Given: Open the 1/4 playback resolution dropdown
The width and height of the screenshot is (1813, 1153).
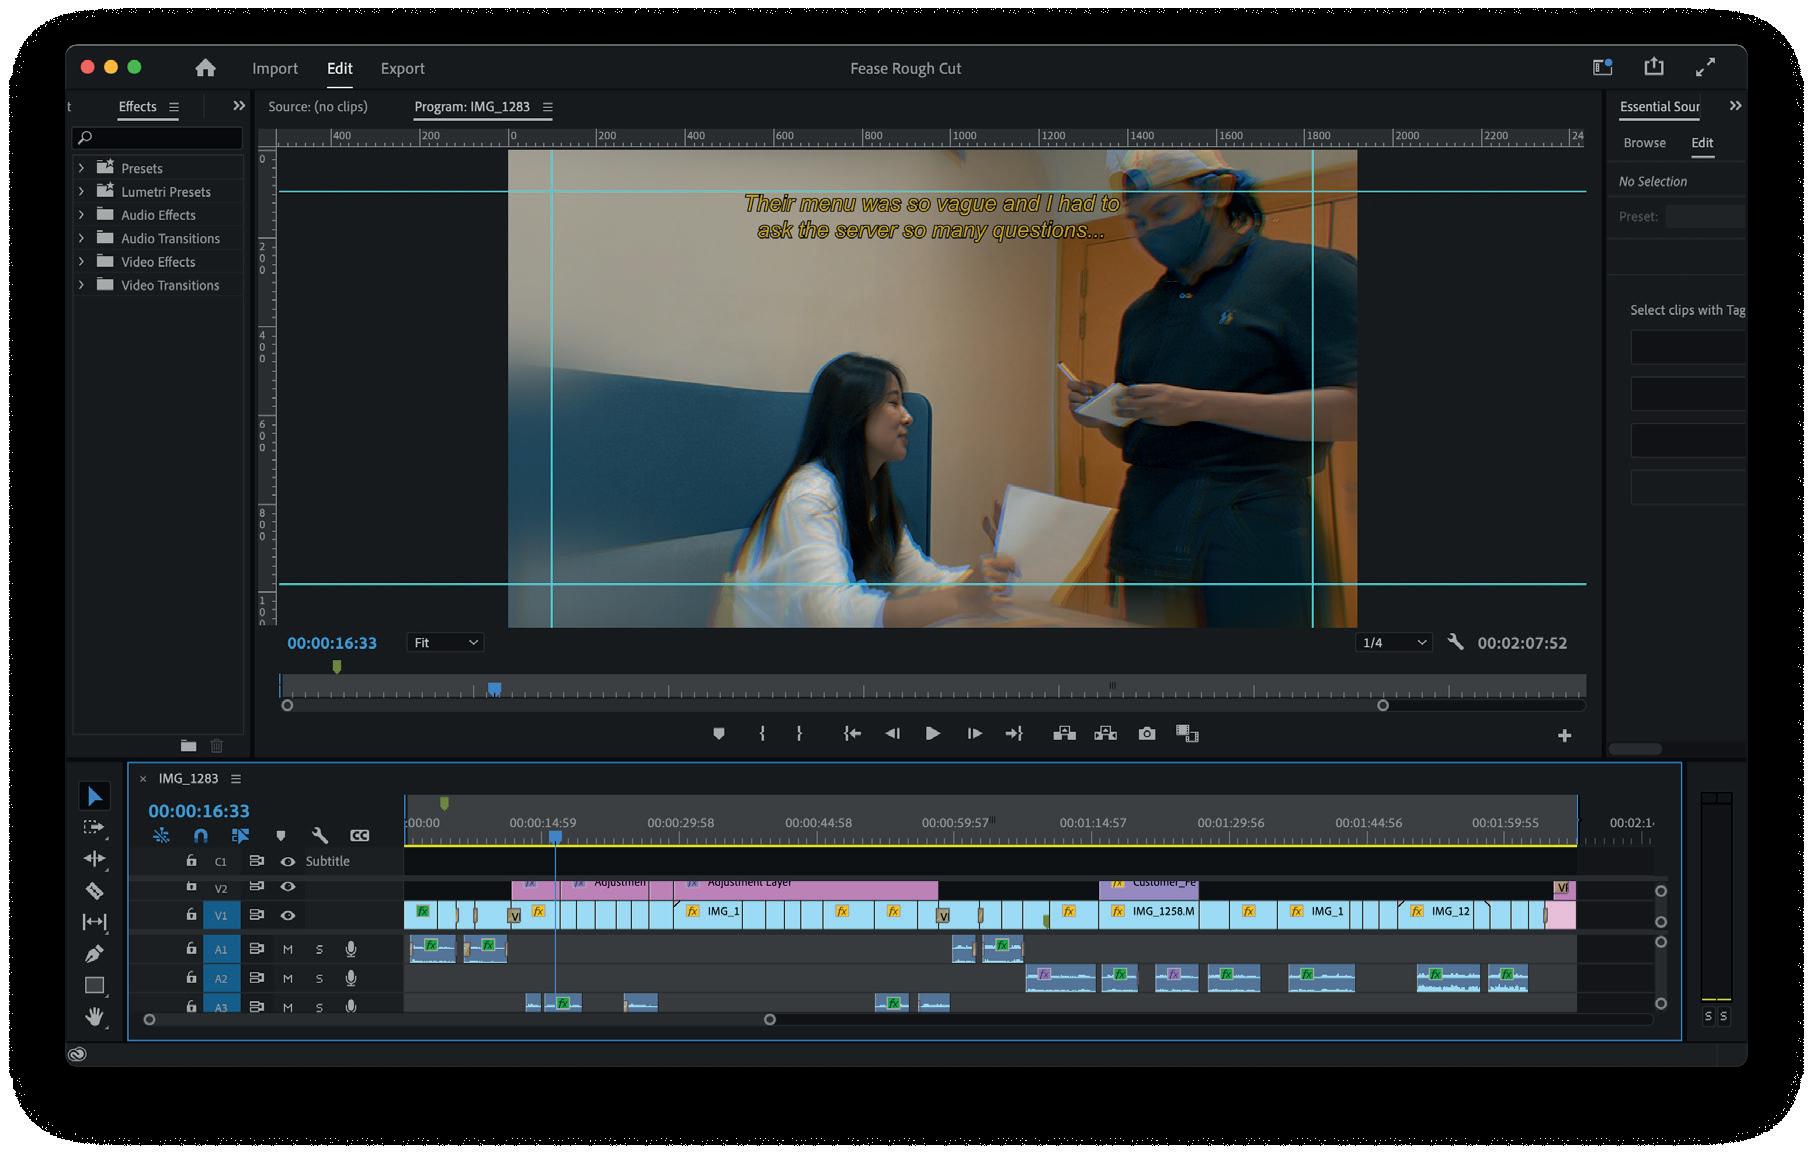Looking at the screenshot, I should point(1393,643).
